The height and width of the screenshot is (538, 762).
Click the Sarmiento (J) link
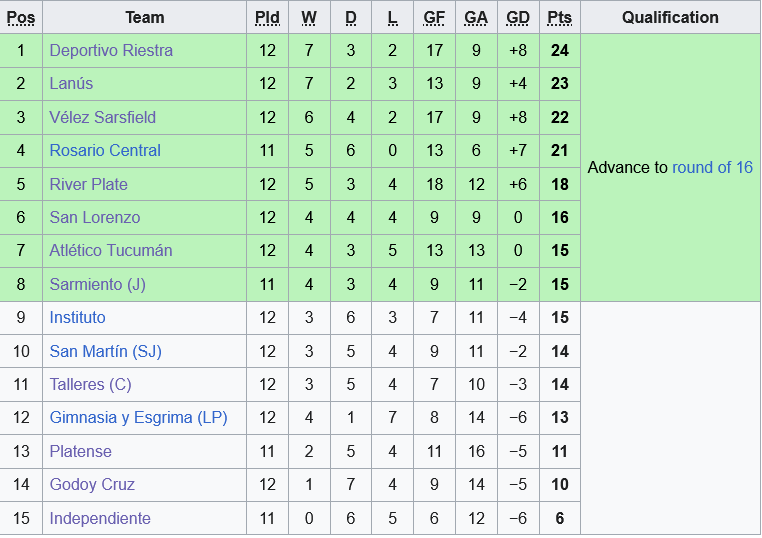97,284
